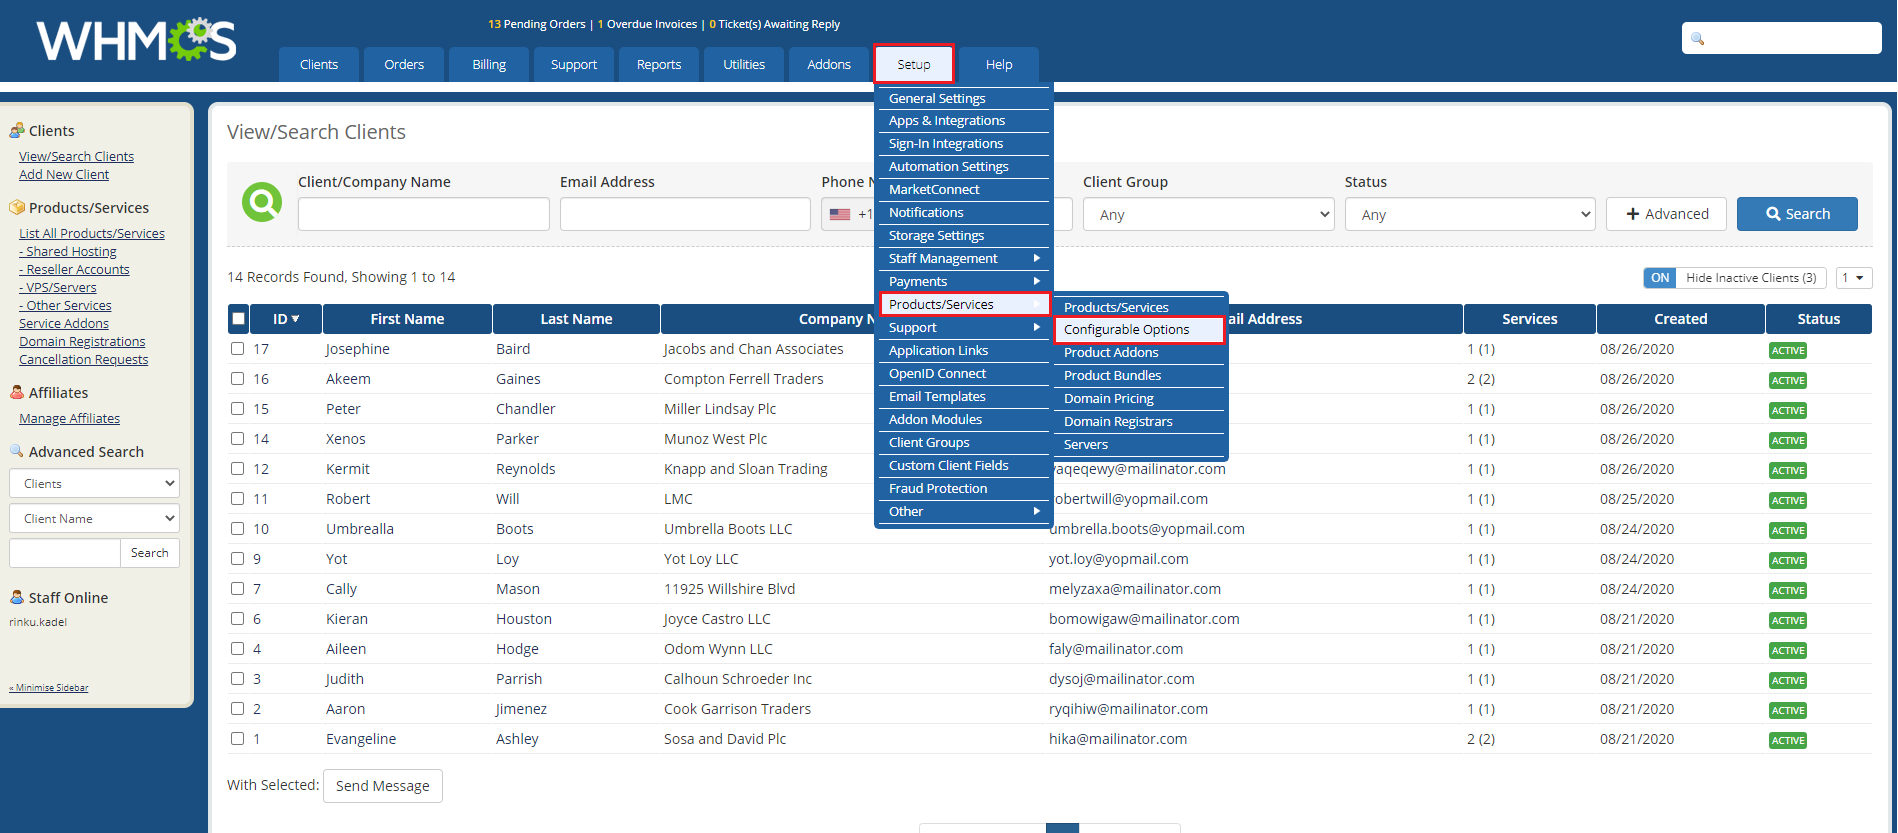Click the Affiliates sidebar person icon
The image size is (1898, 833).
point(17,393)
